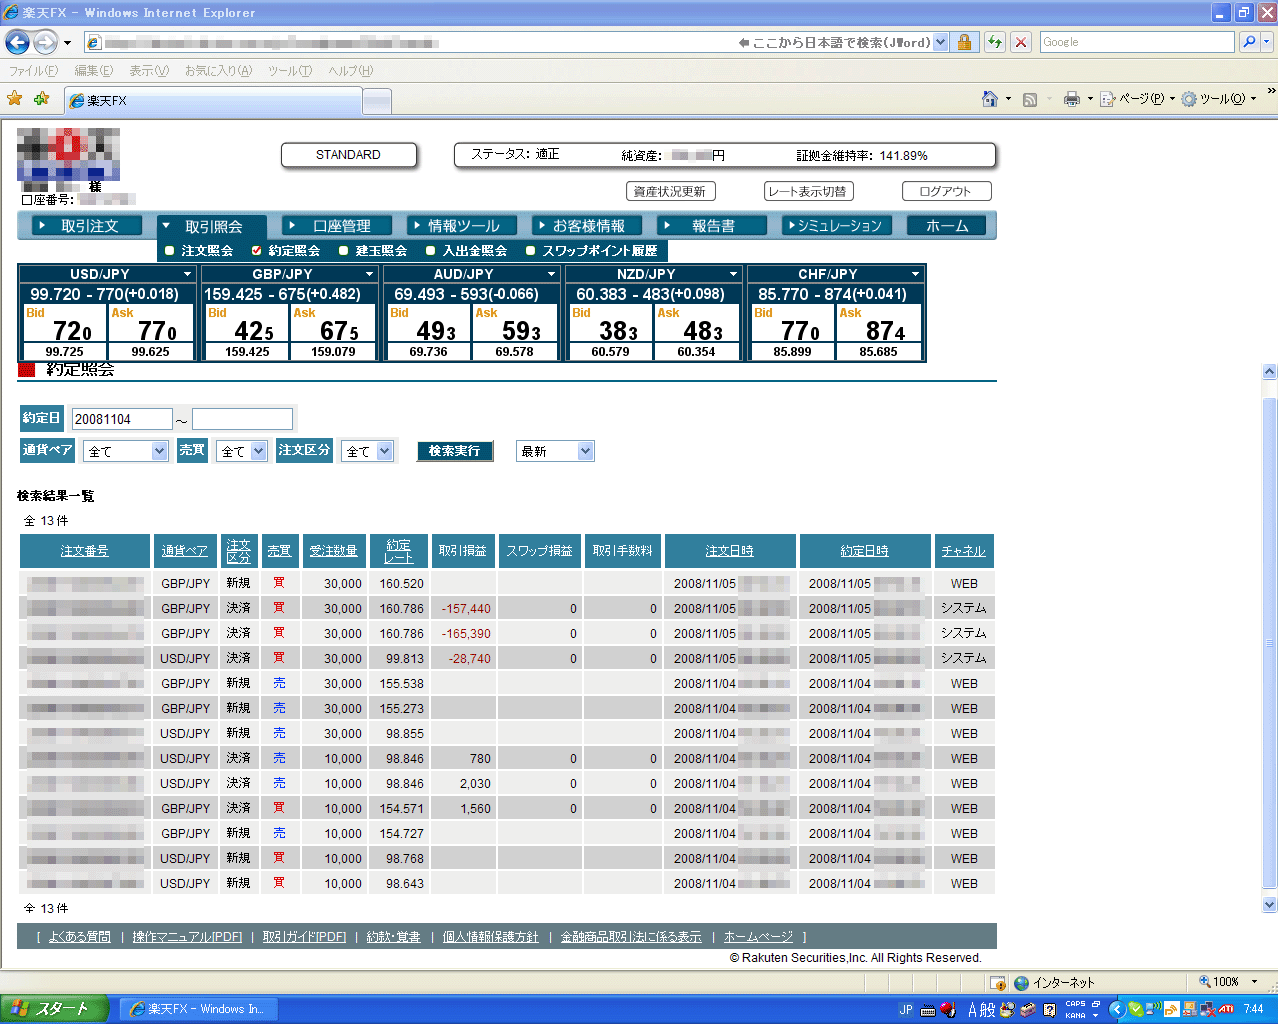Open the お客様情報 navigation tab

click(x=587, y=226)
